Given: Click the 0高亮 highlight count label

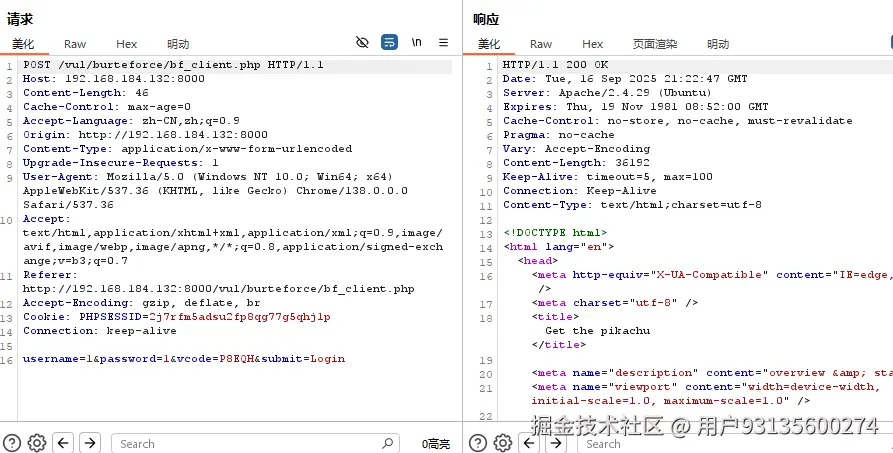Looking at the screenshot, I should tap(436, 444).
